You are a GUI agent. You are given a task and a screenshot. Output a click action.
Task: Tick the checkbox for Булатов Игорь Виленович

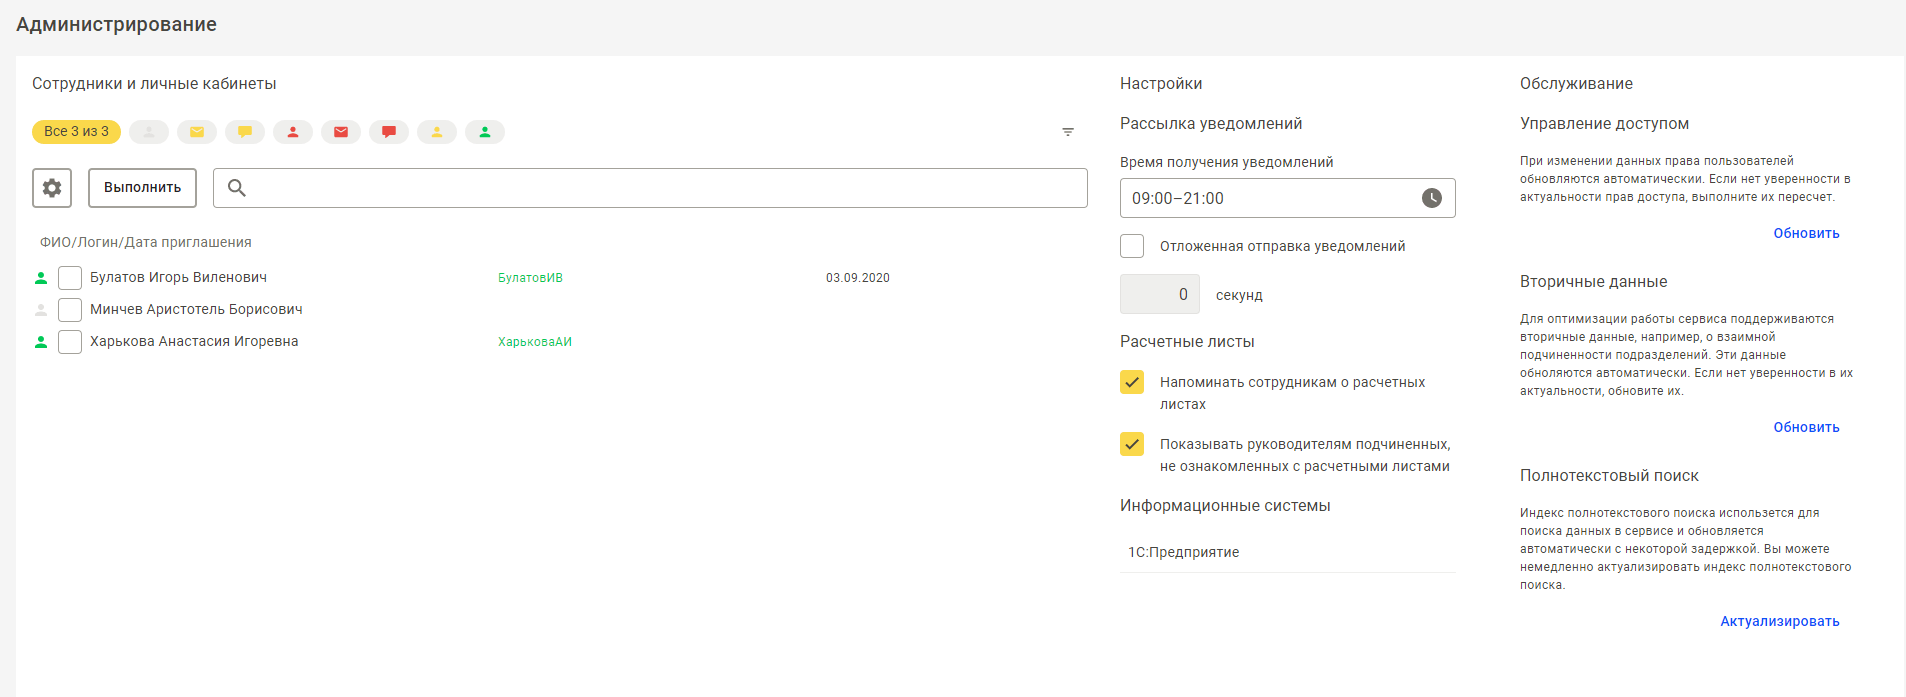[70, 278]
